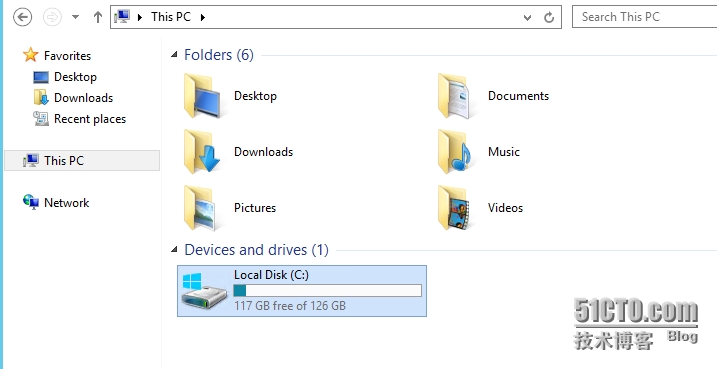This screenshot has width=717, height=369.
Task: Click the Forward arrow navigation button
Action: (x=52, y=17)
